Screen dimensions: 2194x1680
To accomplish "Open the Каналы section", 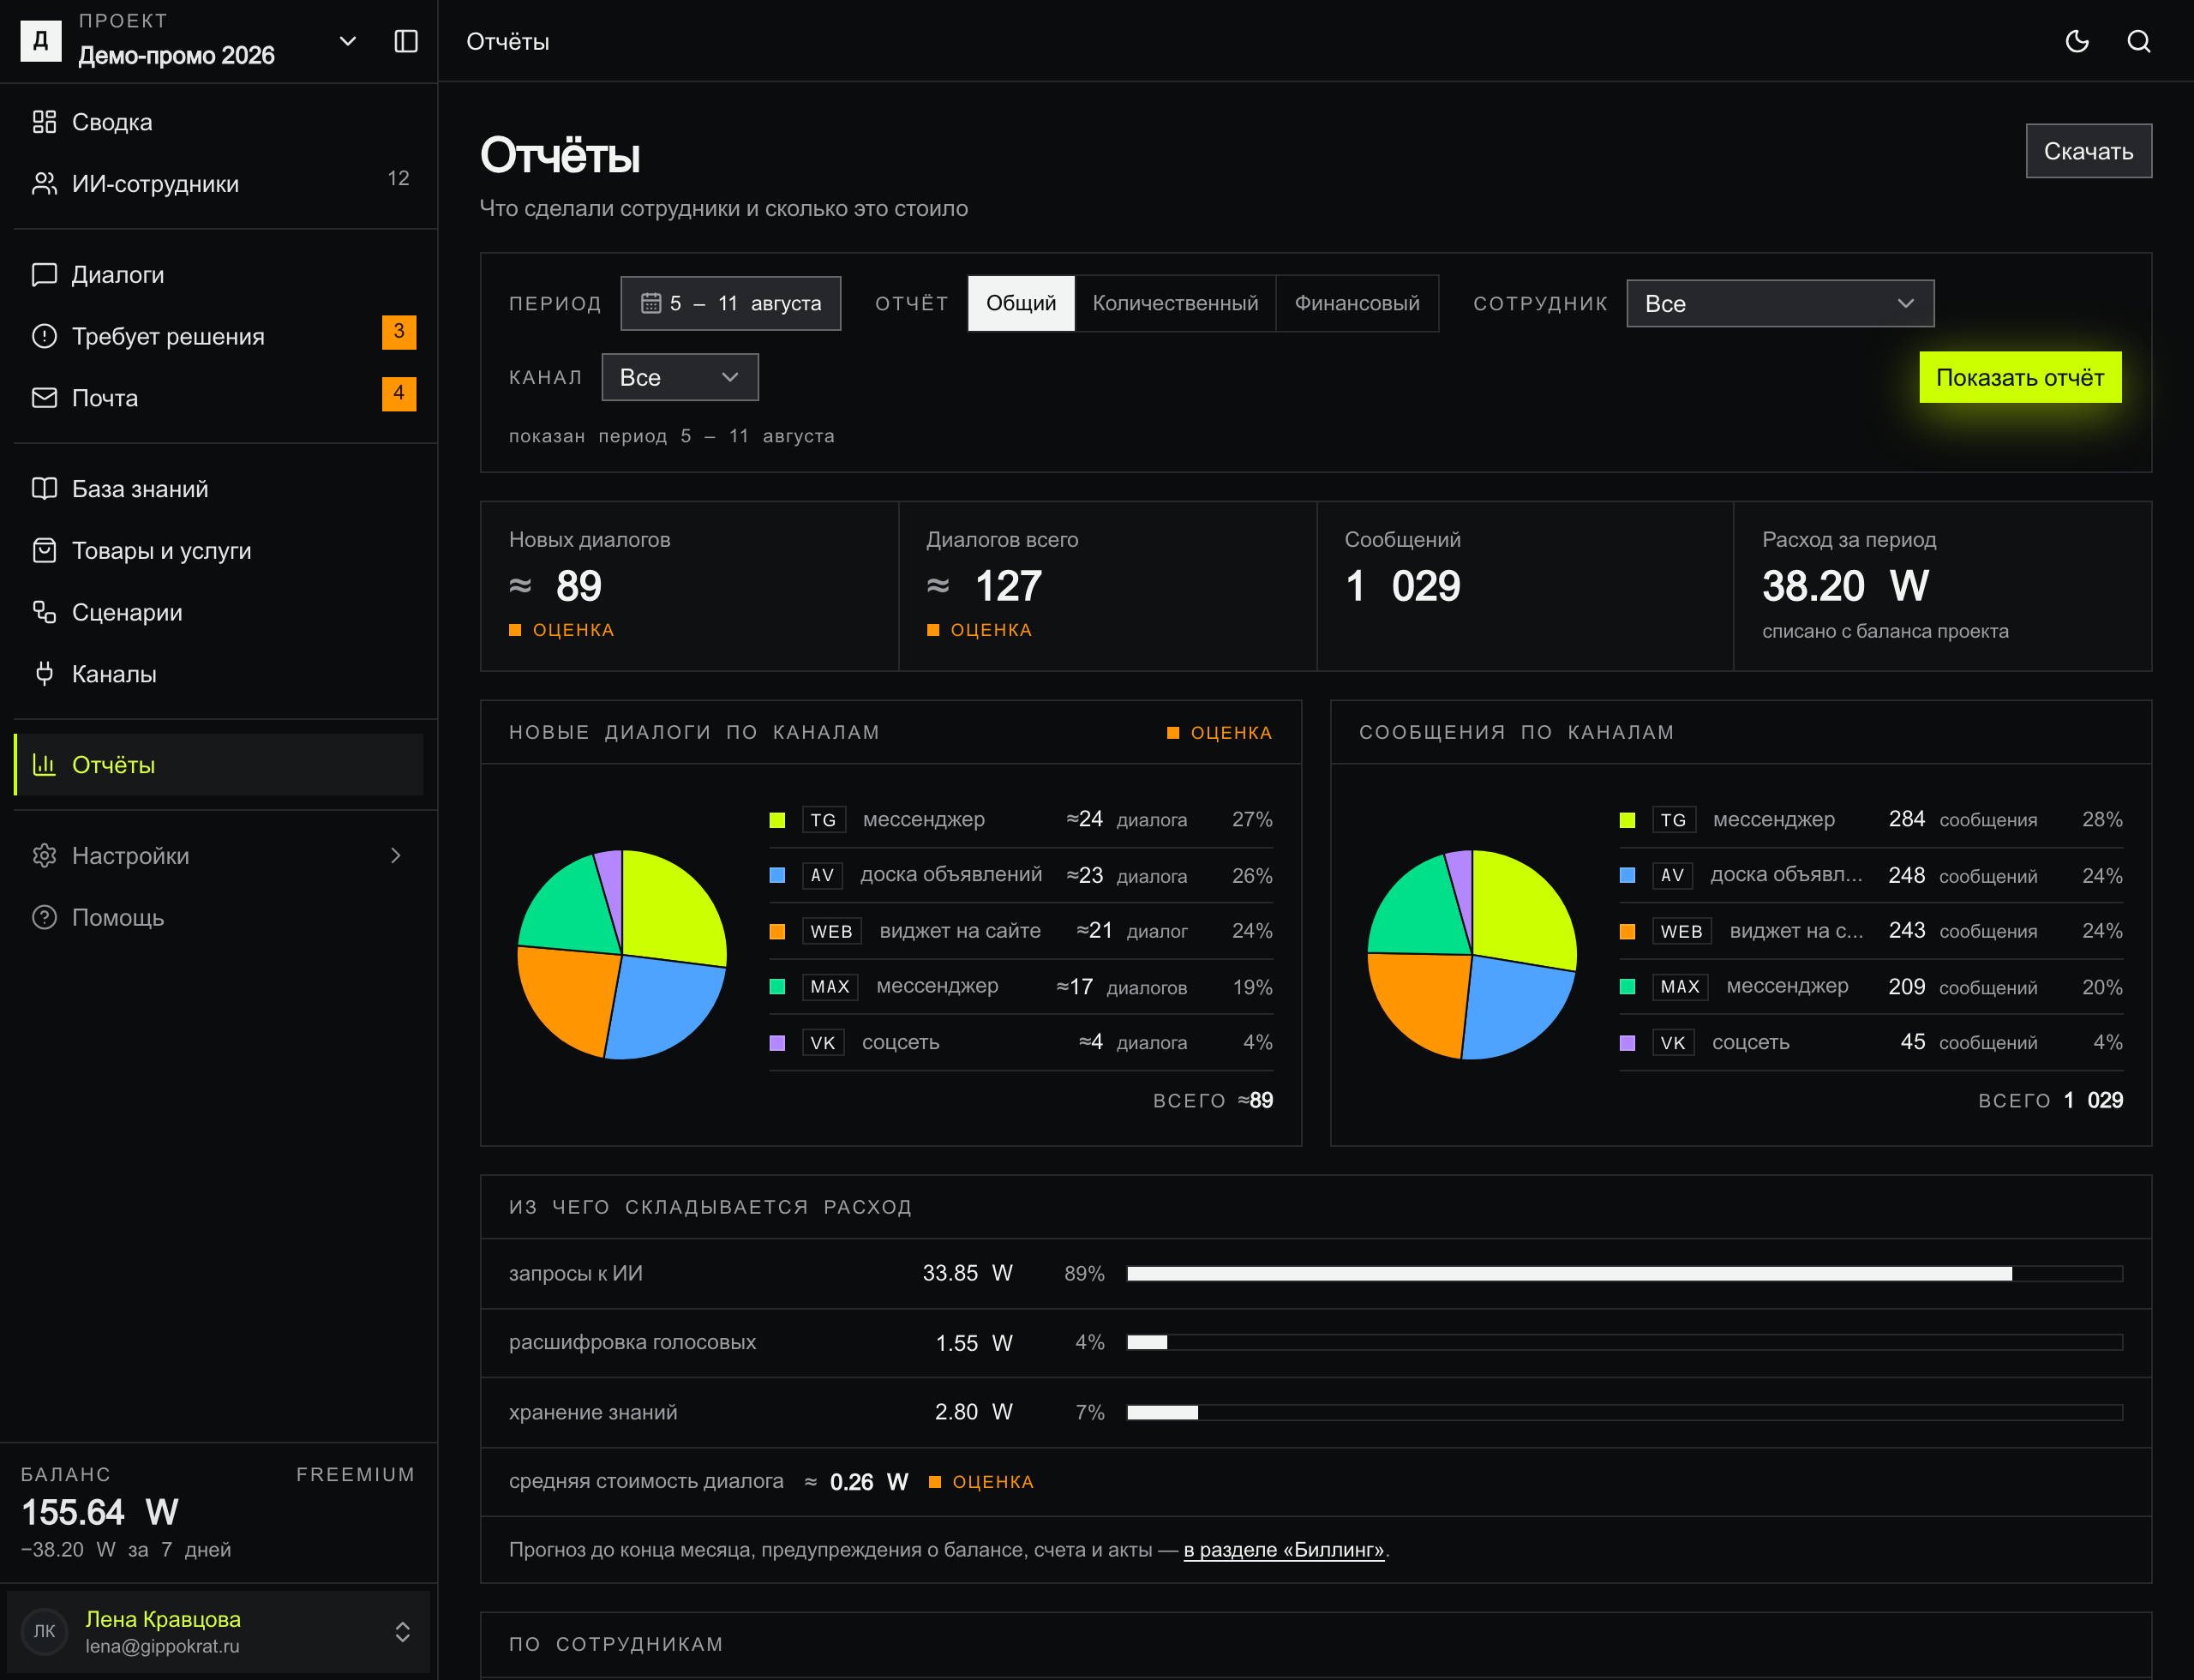I will tap(219, 674).
